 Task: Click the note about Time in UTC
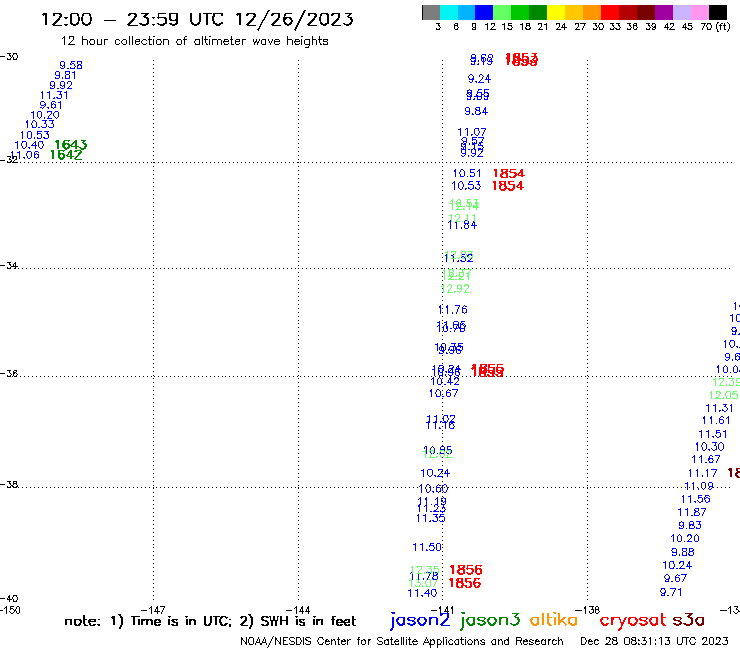pos(210,621)
